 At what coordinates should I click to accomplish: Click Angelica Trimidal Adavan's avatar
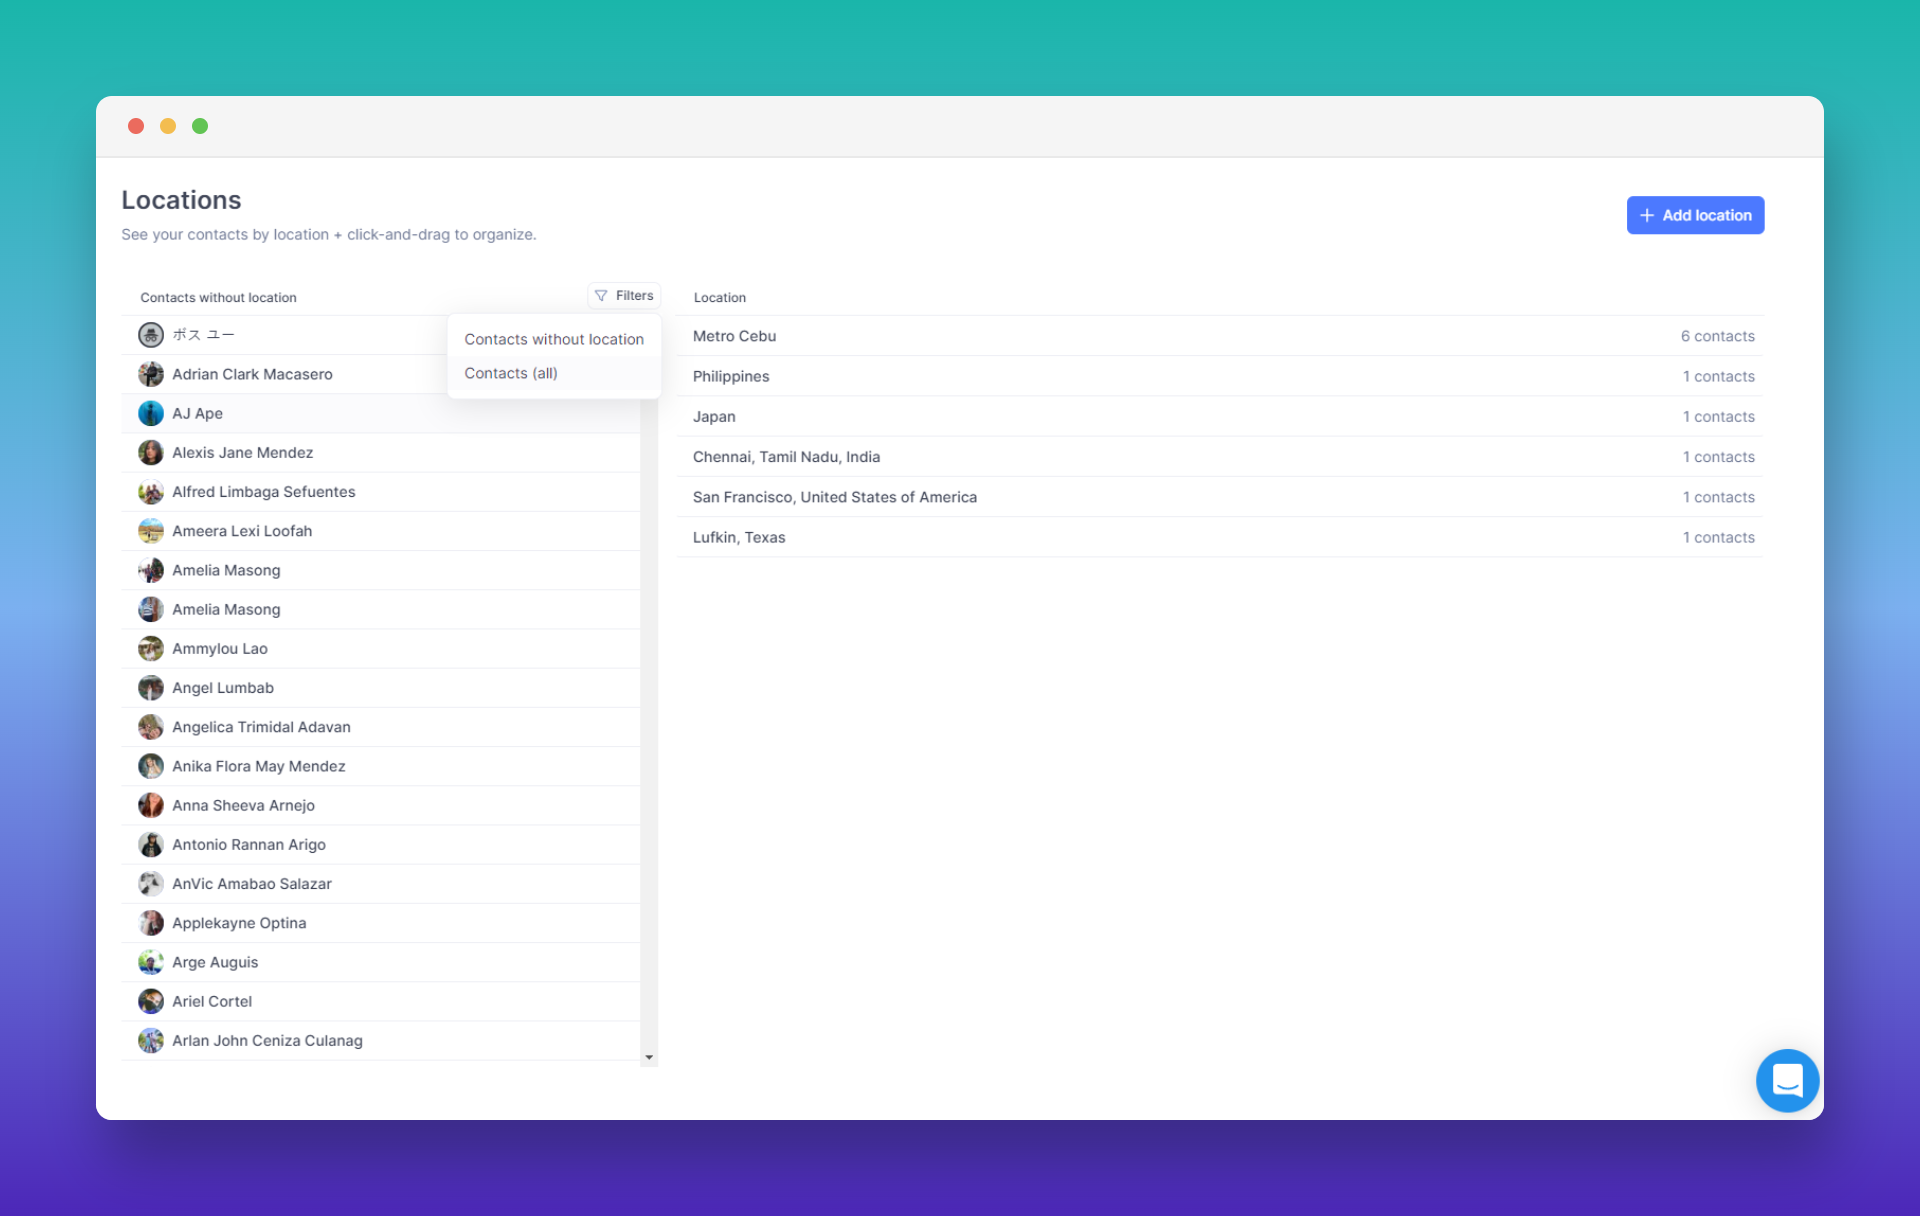pyautogui.click(x=151, y=727)
